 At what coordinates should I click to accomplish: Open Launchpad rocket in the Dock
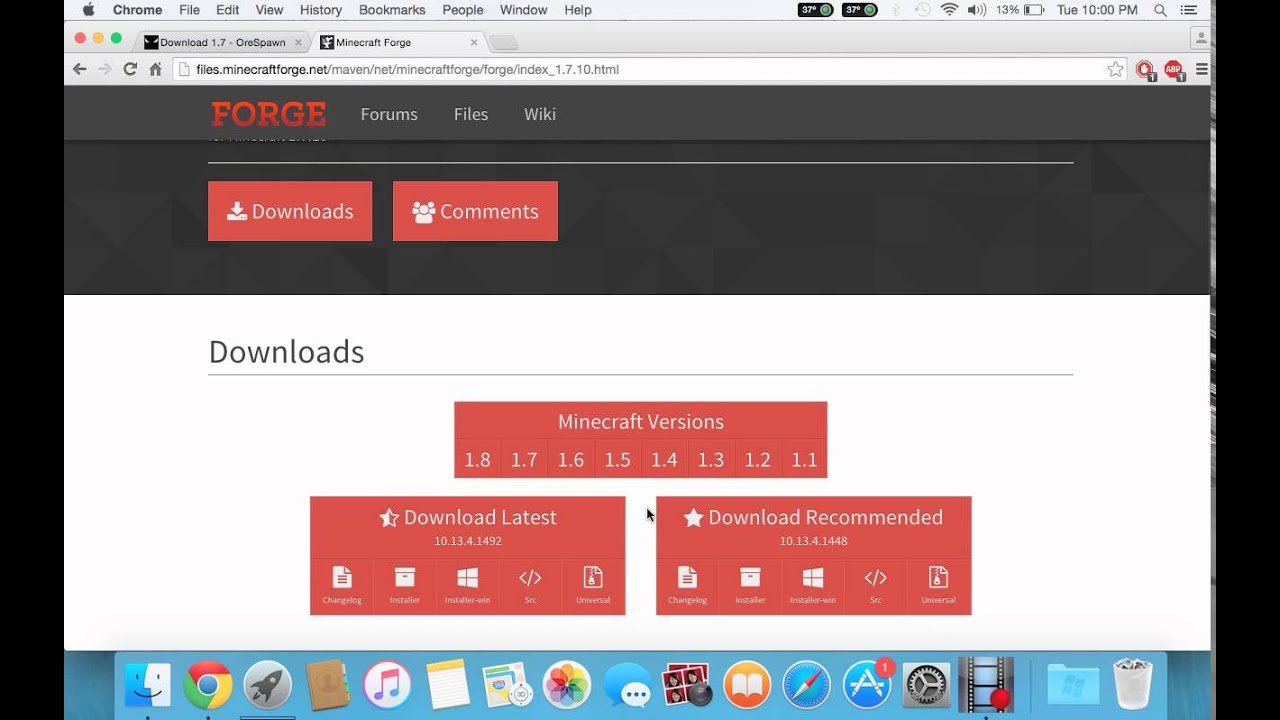tap(267, 685)
